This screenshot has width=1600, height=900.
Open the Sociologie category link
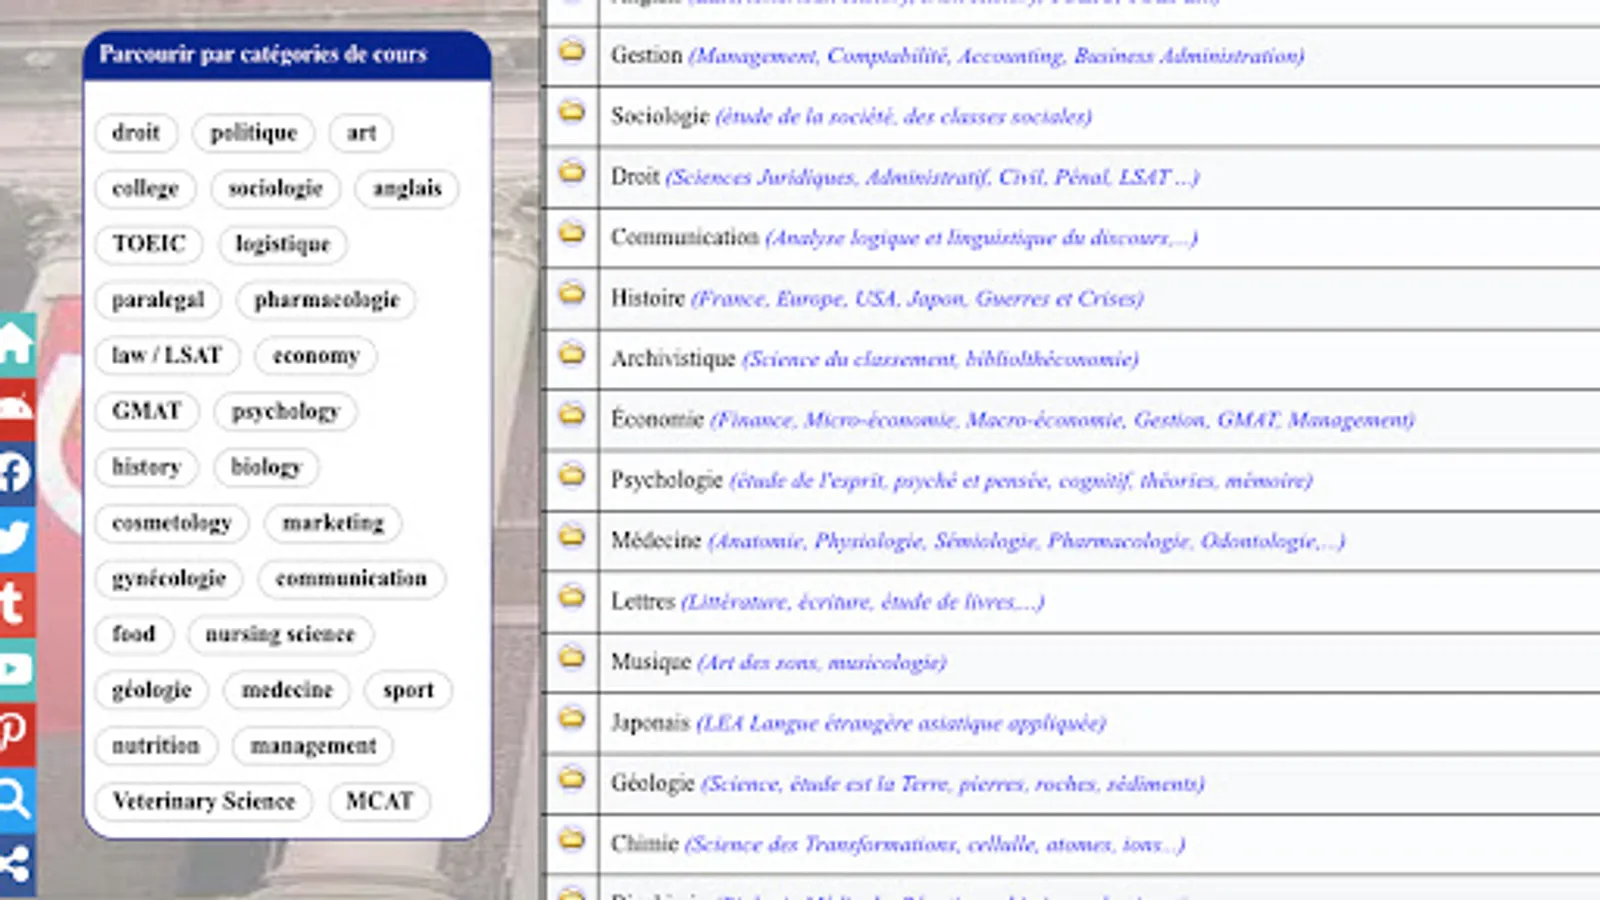[660, 116]
